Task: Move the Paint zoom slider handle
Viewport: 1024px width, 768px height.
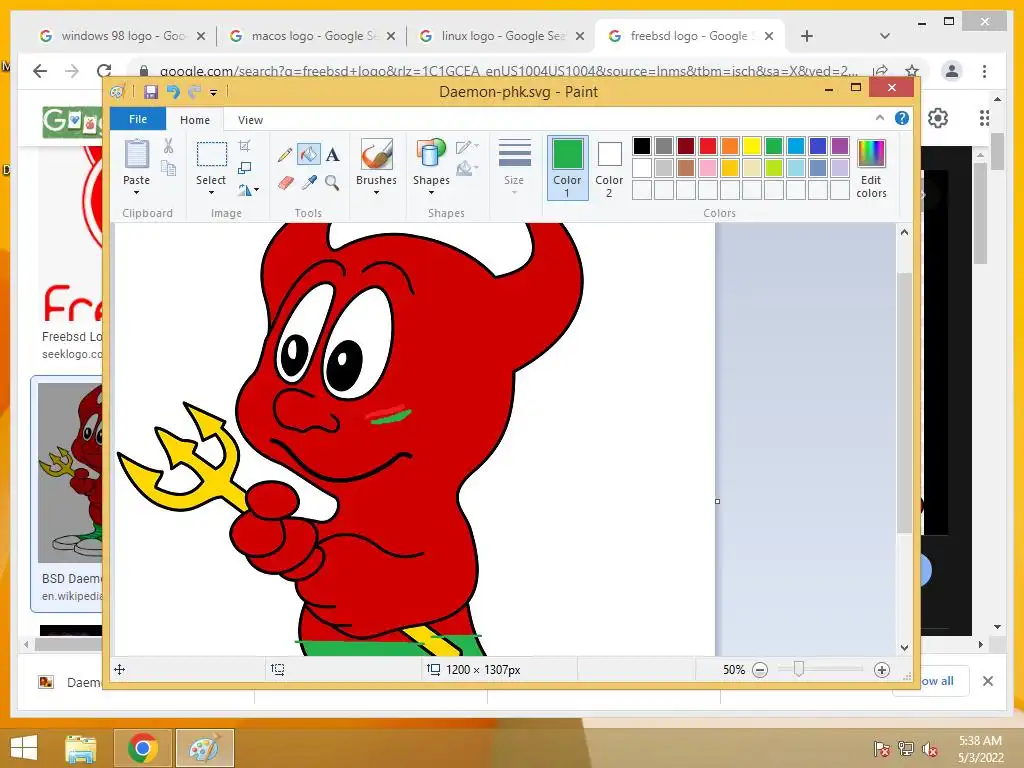Action: [x=798, y=669]
